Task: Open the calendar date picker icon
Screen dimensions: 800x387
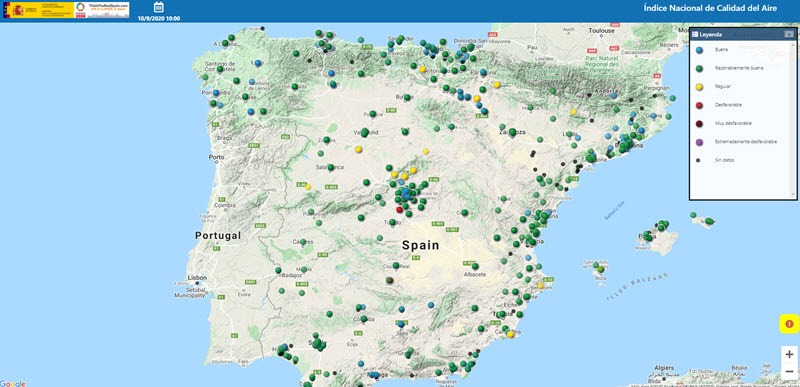Action: click(159, 7)
